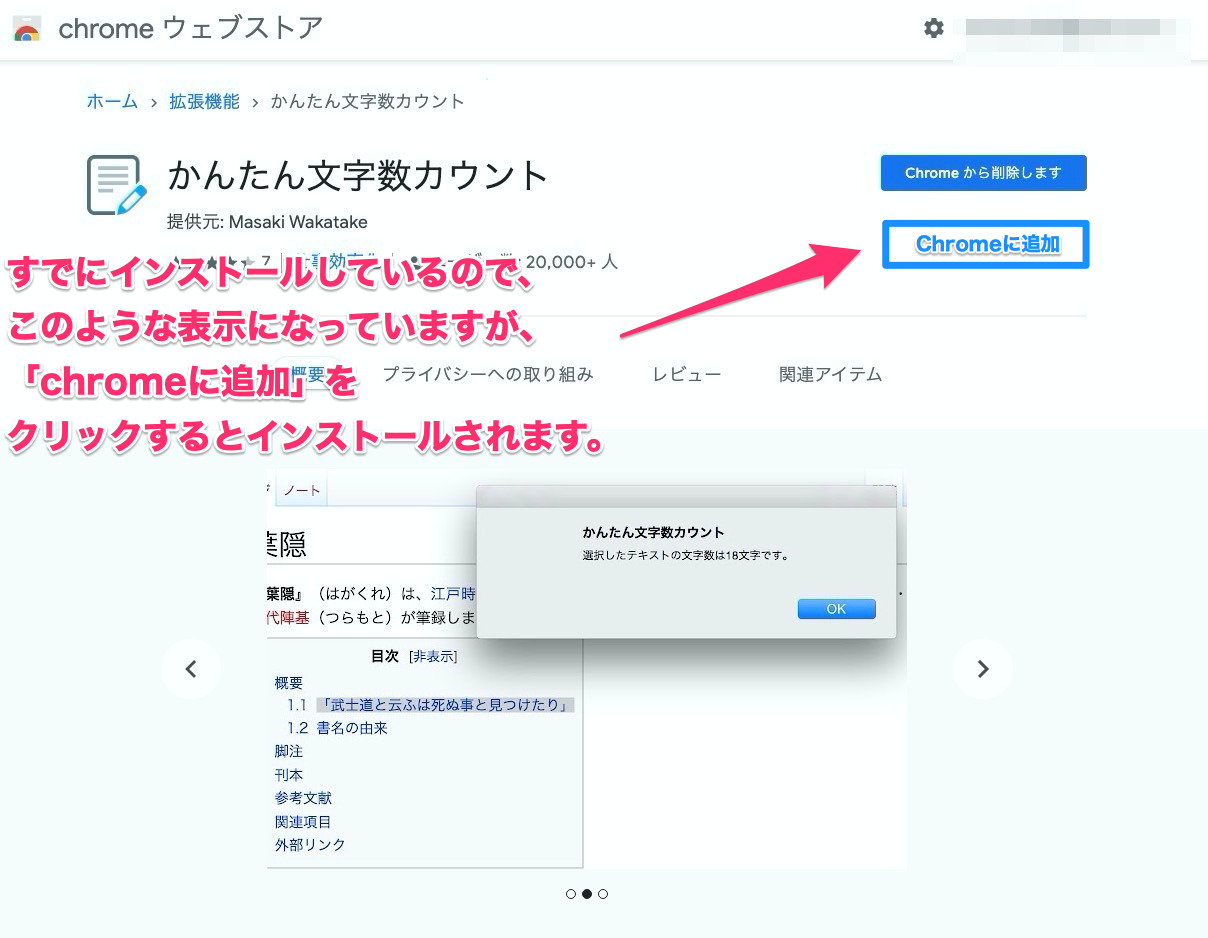Select the first carousel dot
The image size is (1208, 938).
[x=571, y=894]
